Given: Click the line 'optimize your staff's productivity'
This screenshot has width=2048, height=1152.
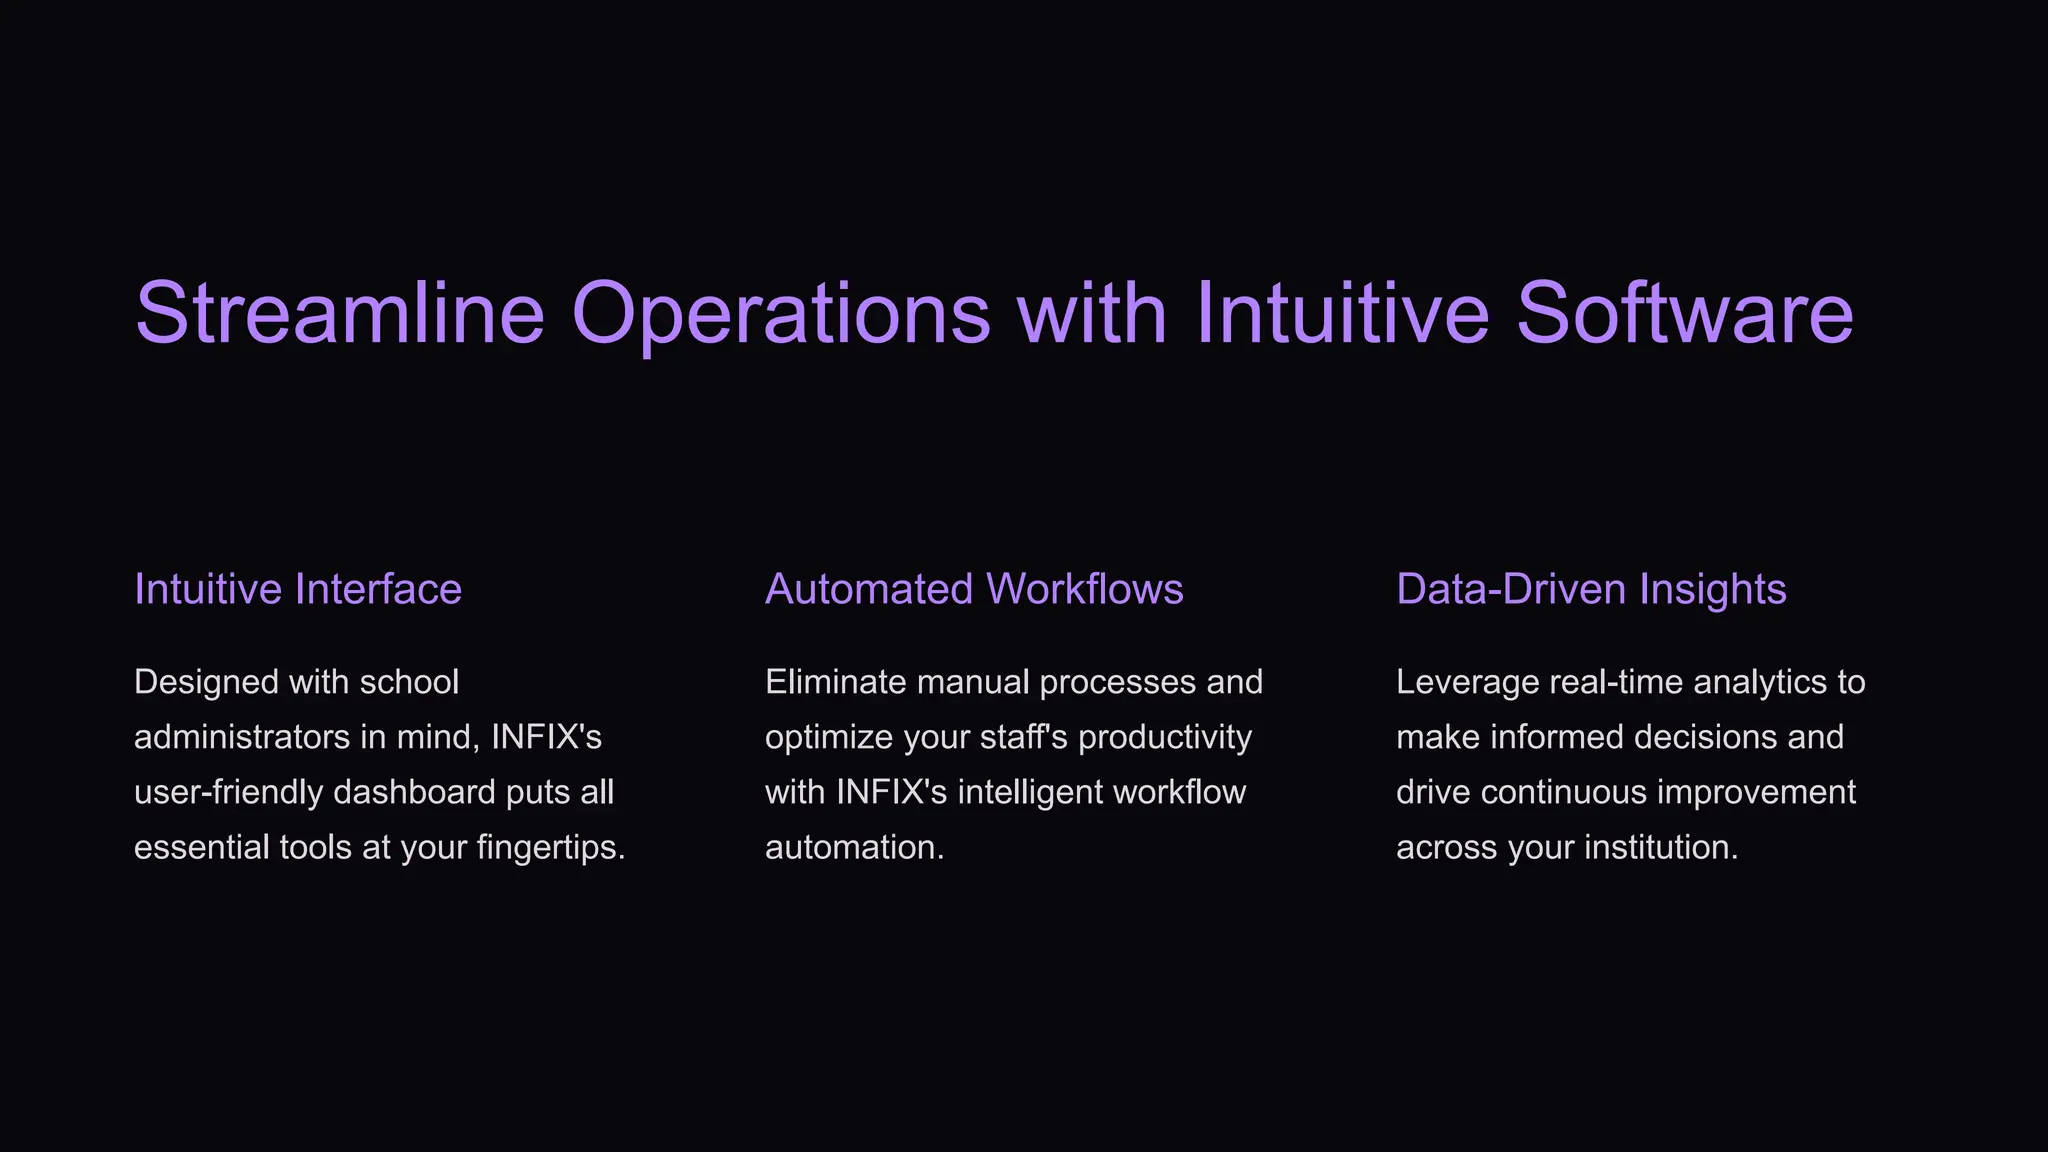Looking at the screenshot, I should click(1008, 737).
